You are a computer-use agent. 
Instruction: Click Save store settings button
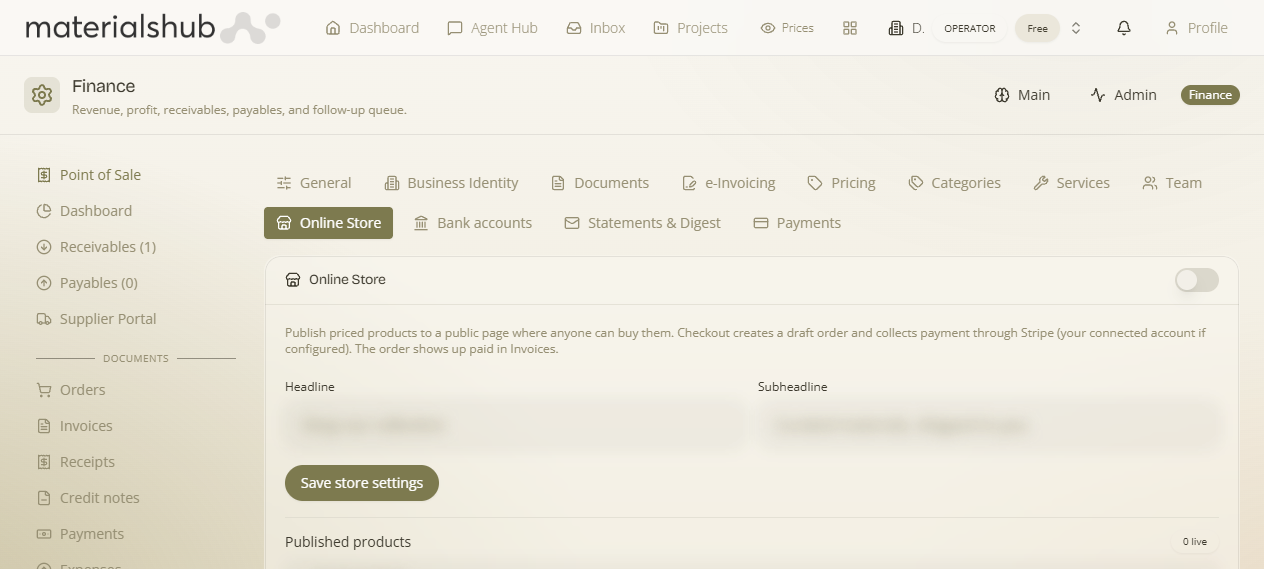click(362, 483)
